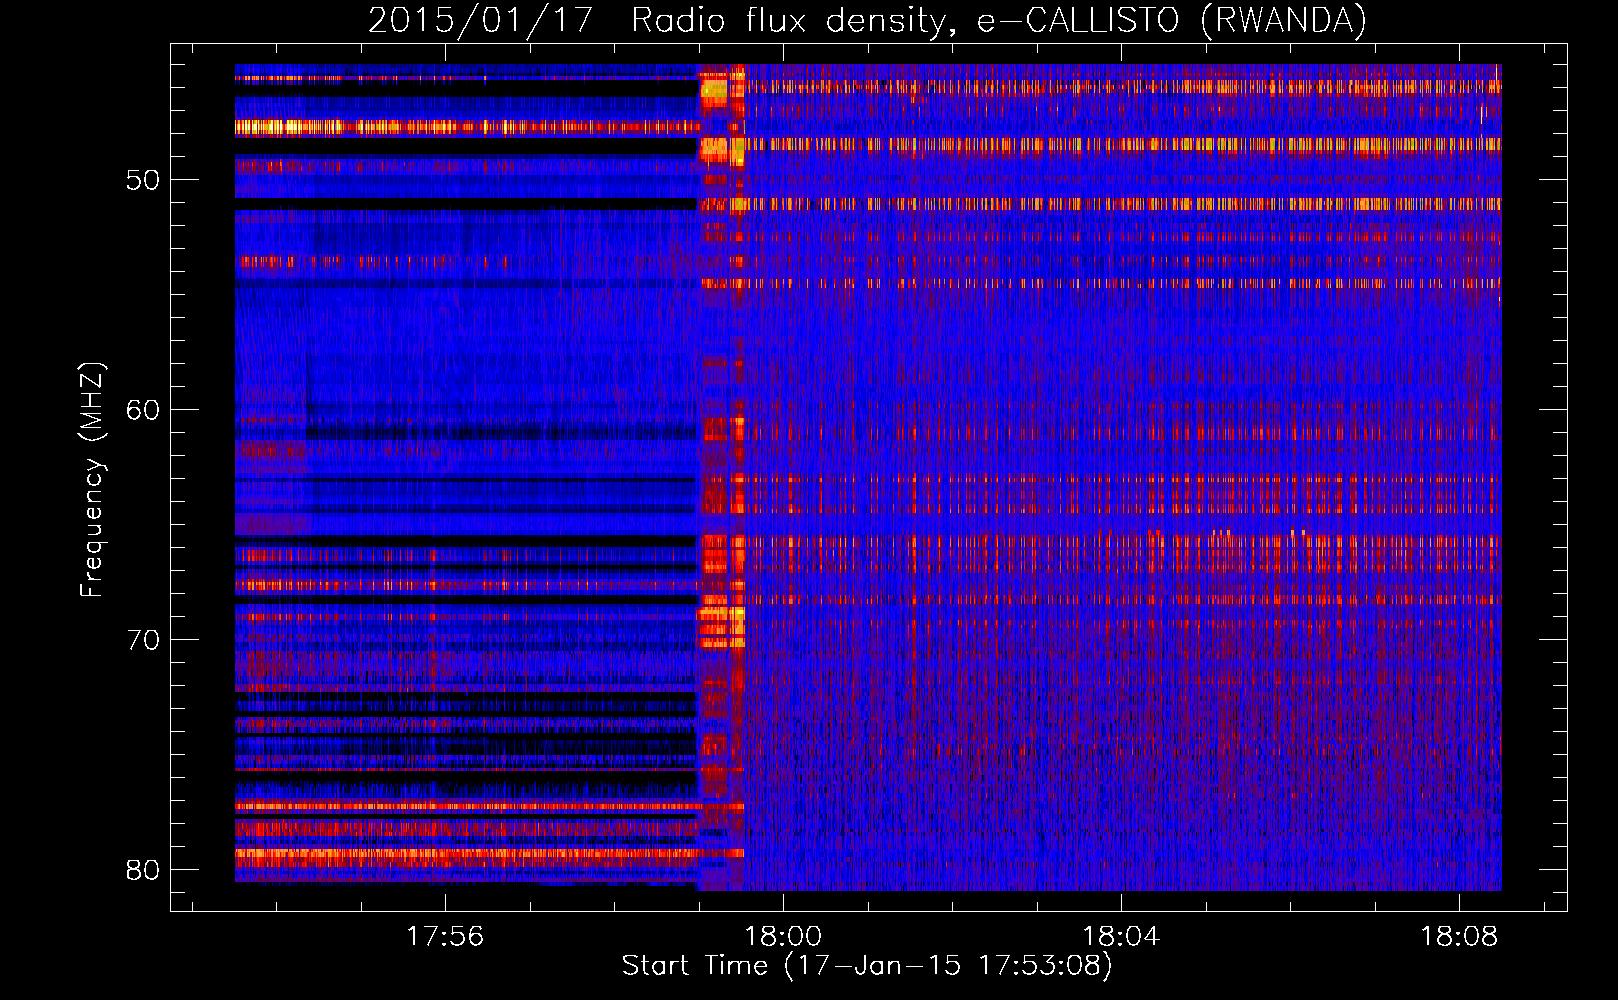Click the e-CALLISTO (RWANDA) station label
This screenshot has height=1000, width=1618.
[1171, 20]
